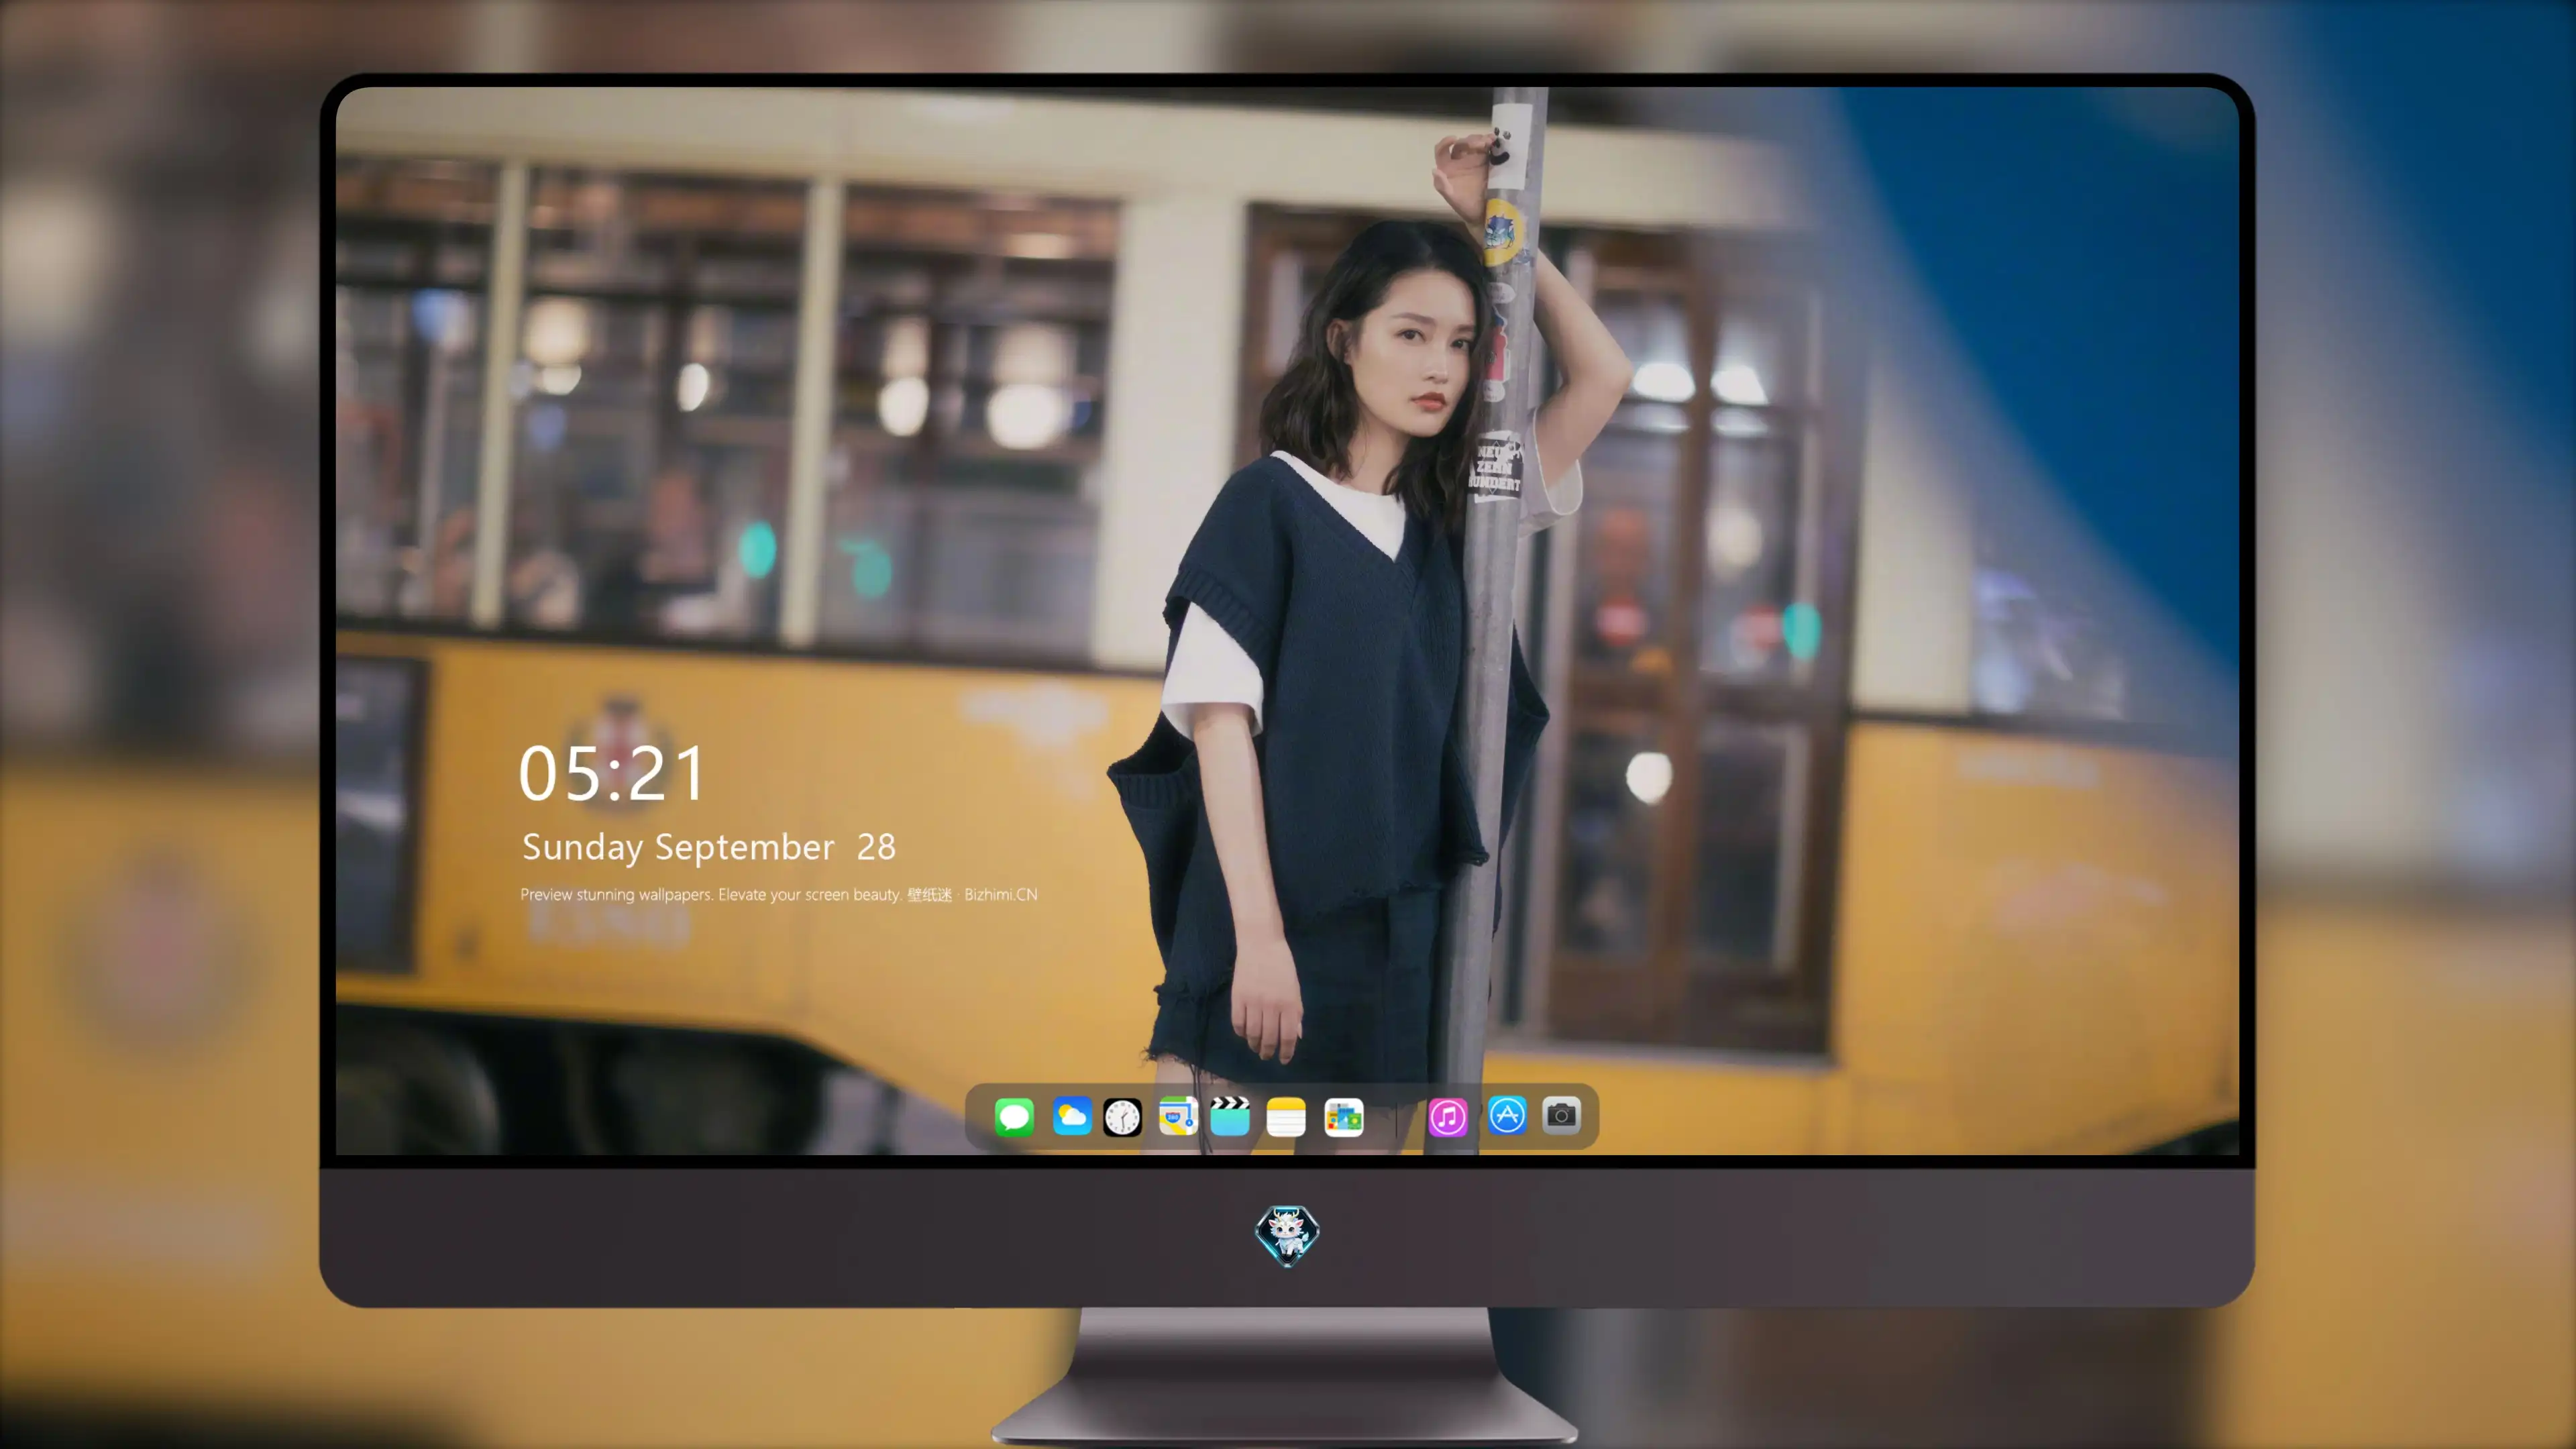Open the Camera app in the dock
Screen dimensions: 2576x1449
(x=1561, y=1115)
